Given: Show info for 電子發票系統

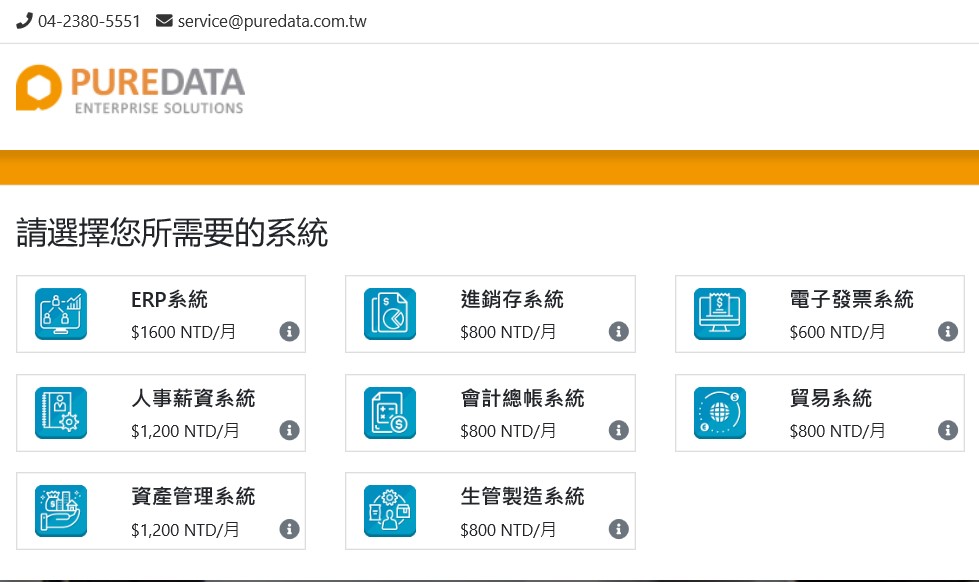Looking at the screenshot, I should (x=948, y=332).
